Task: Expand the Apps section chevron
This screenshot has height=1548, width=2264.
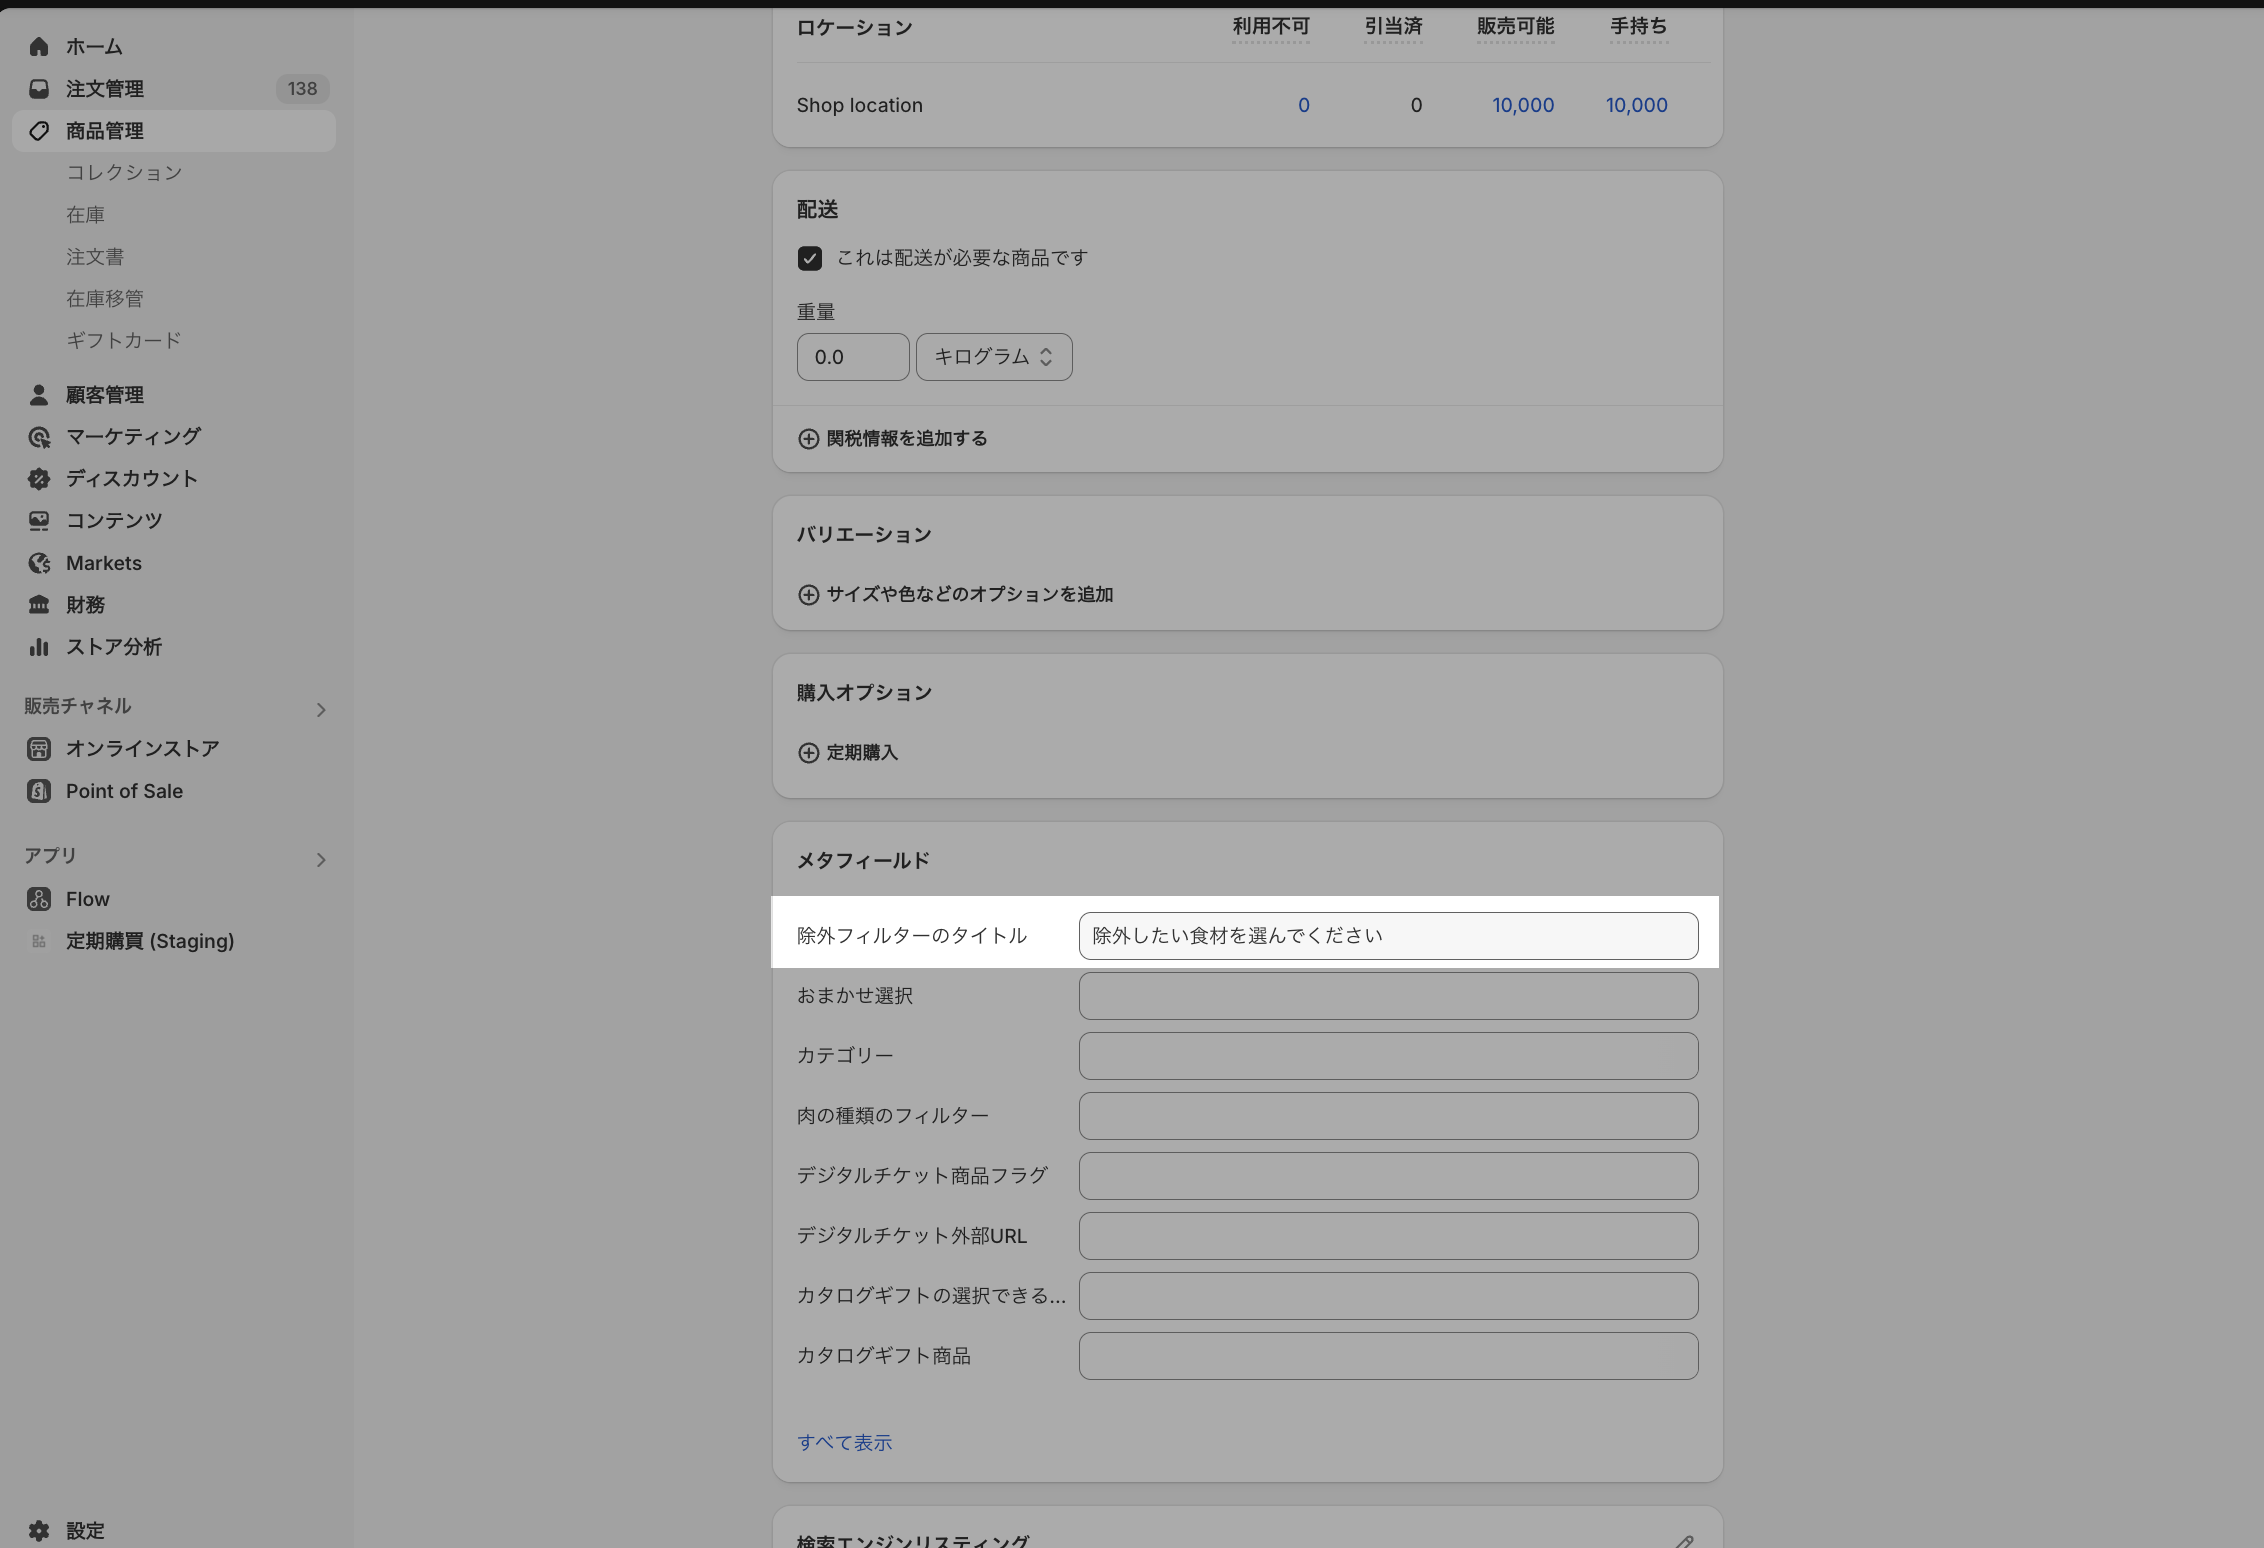Action: 321,860
